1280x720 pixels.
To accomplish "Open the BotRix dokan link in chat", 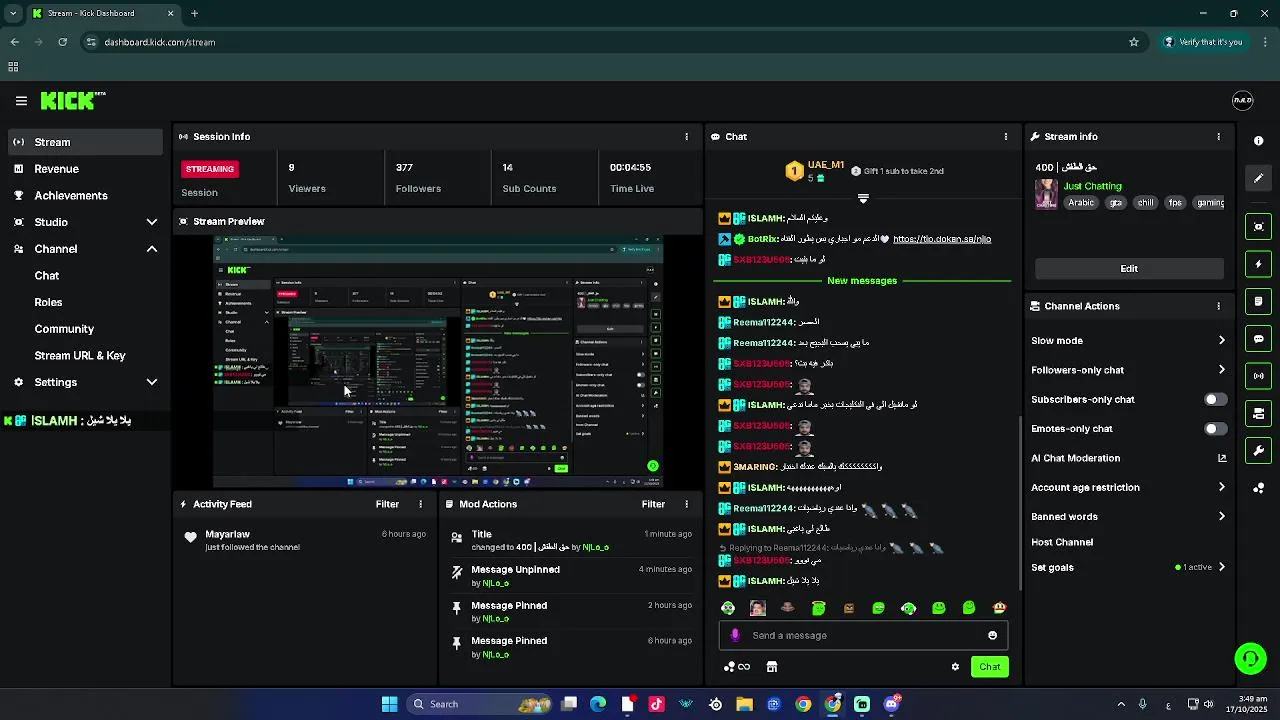I will coord(942,239).
